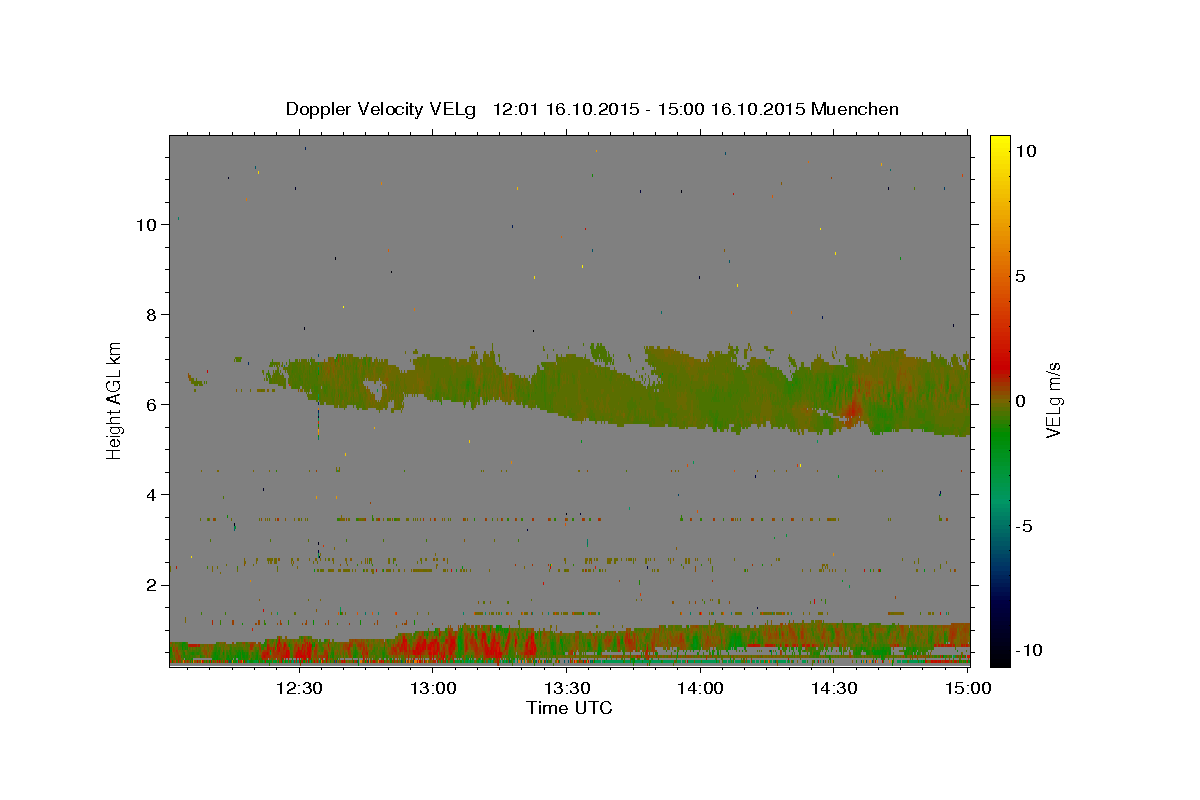1200x800 pixels.
Task: Click the height tick label '10'
Action: tap(146, 225)
